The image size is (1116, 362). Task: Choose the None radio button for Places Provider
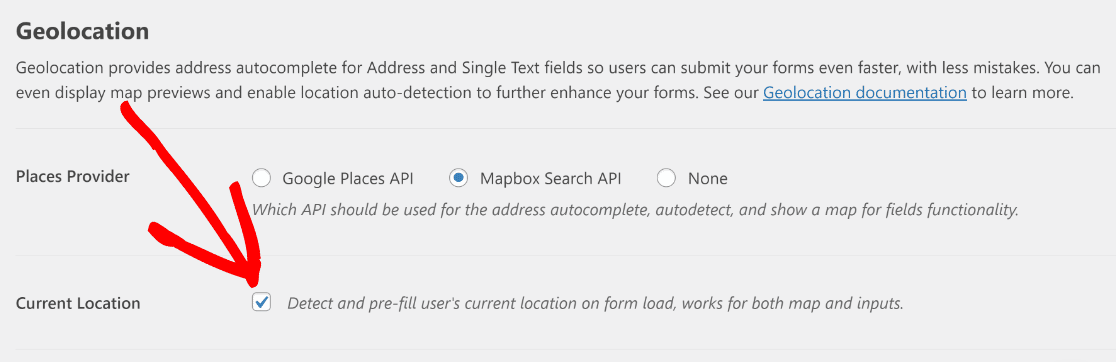click(x=666, y=178)
